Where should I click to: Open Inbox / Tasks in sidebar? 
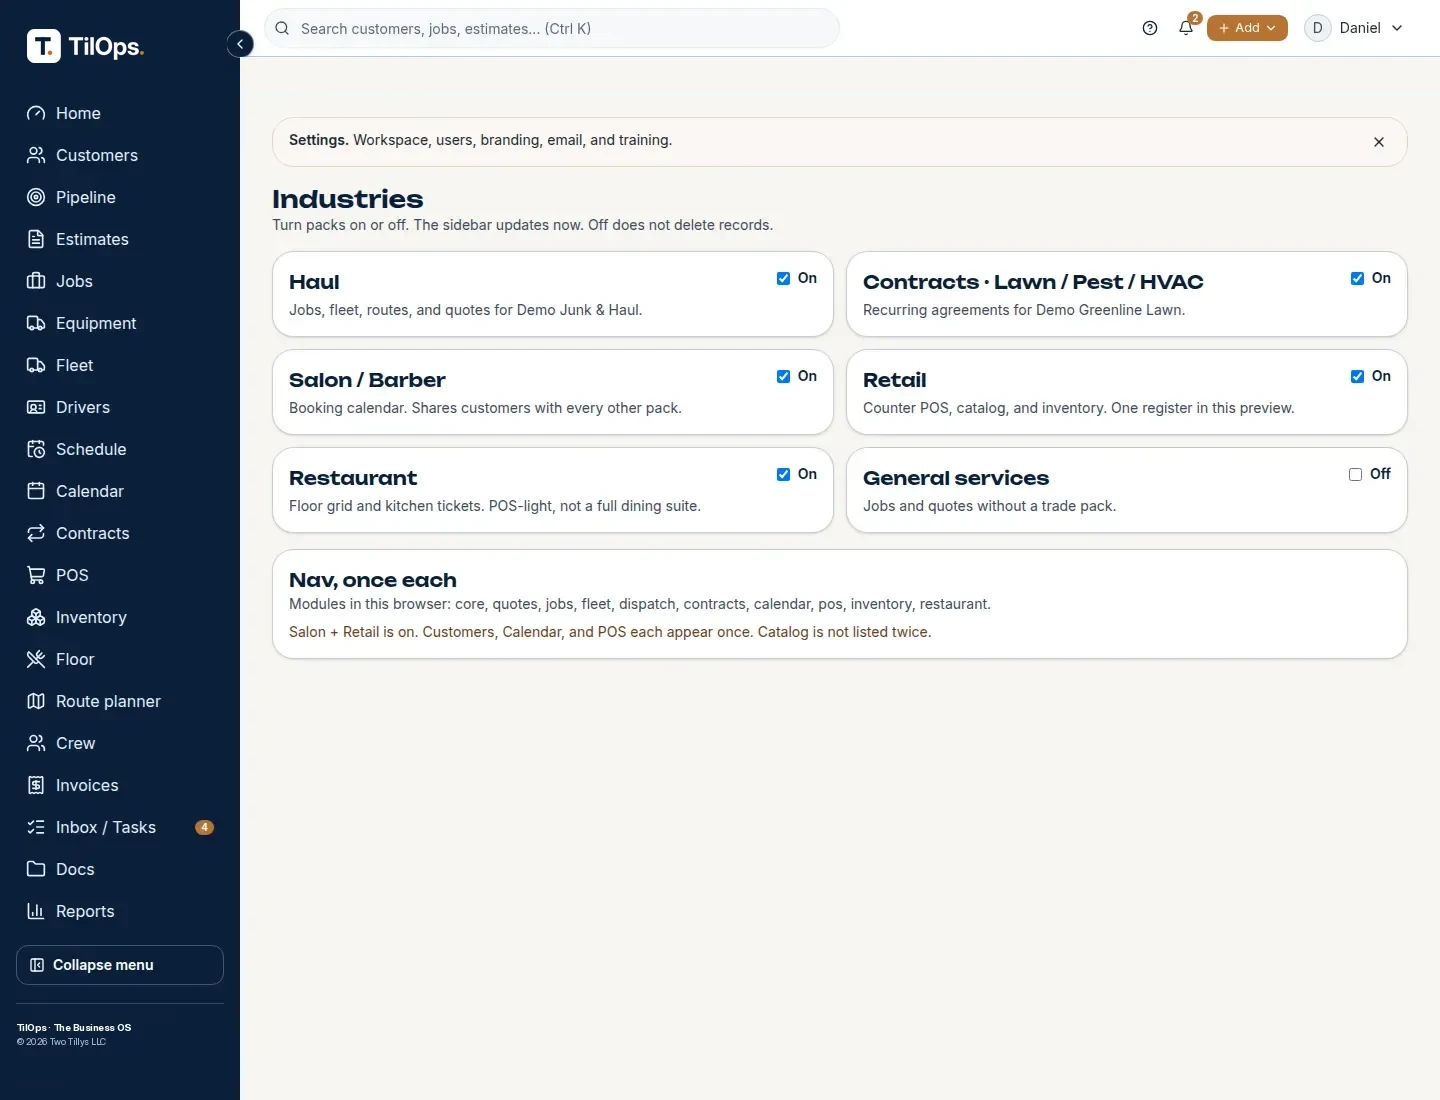[x=120, y=827]
